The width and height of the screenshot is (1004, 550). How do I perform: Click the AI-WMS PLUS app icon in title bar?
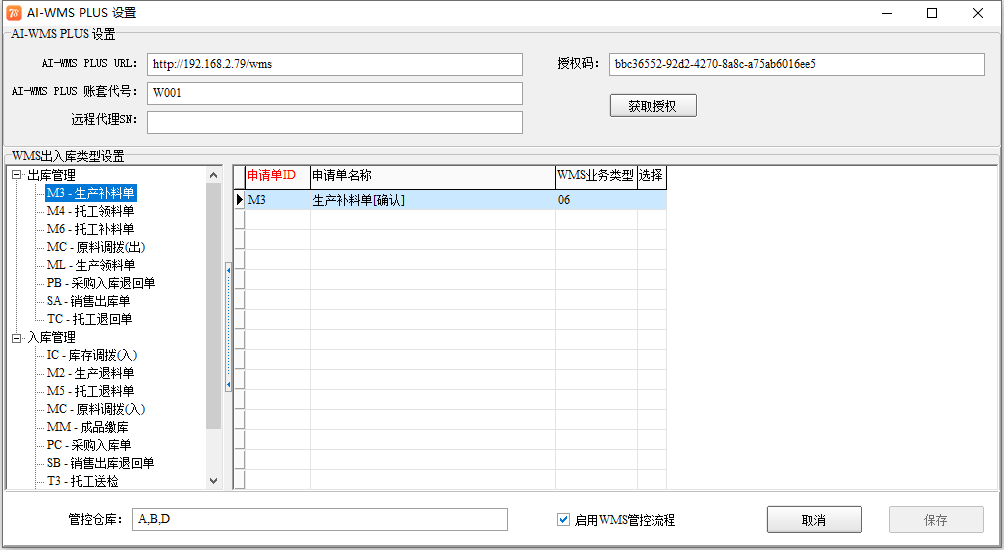13,13
